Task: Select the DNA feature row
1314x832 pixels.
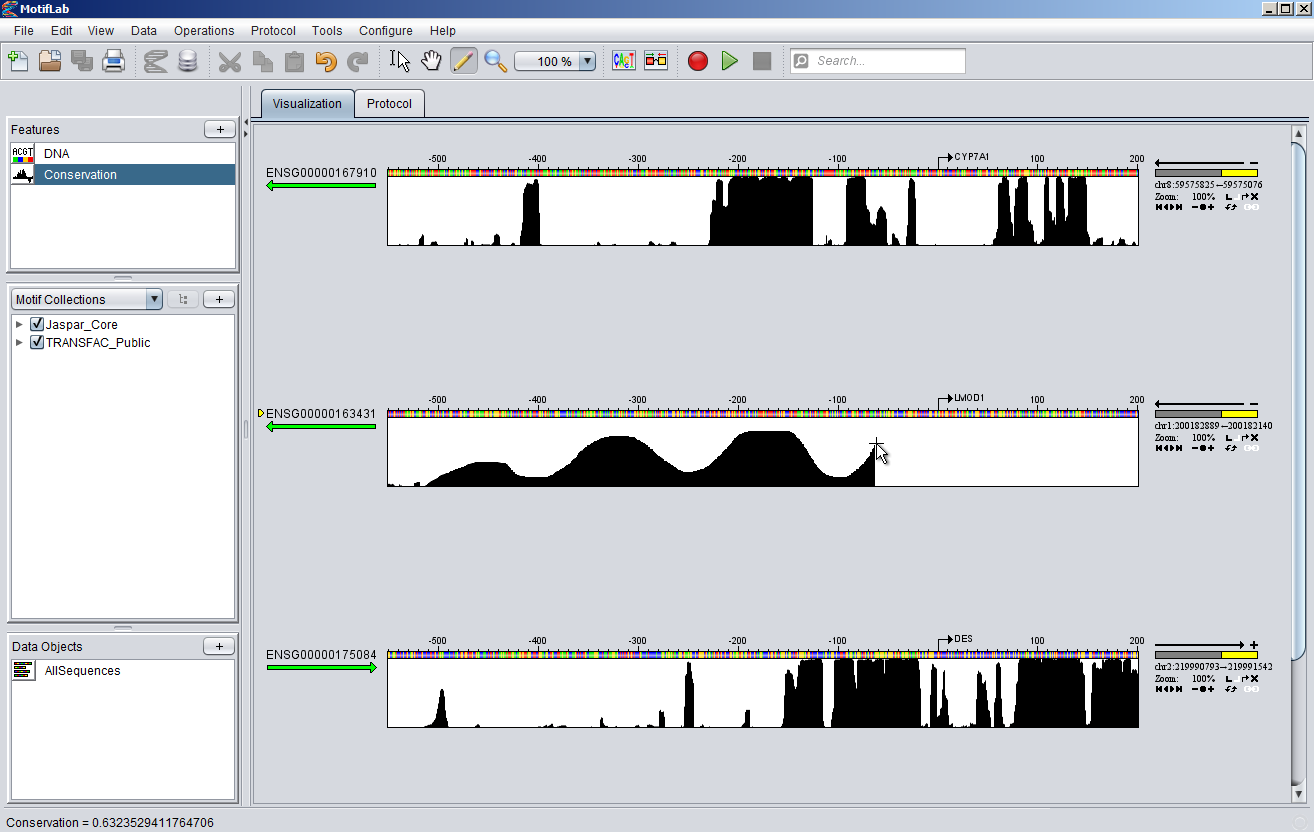Action: click(123, 154)
